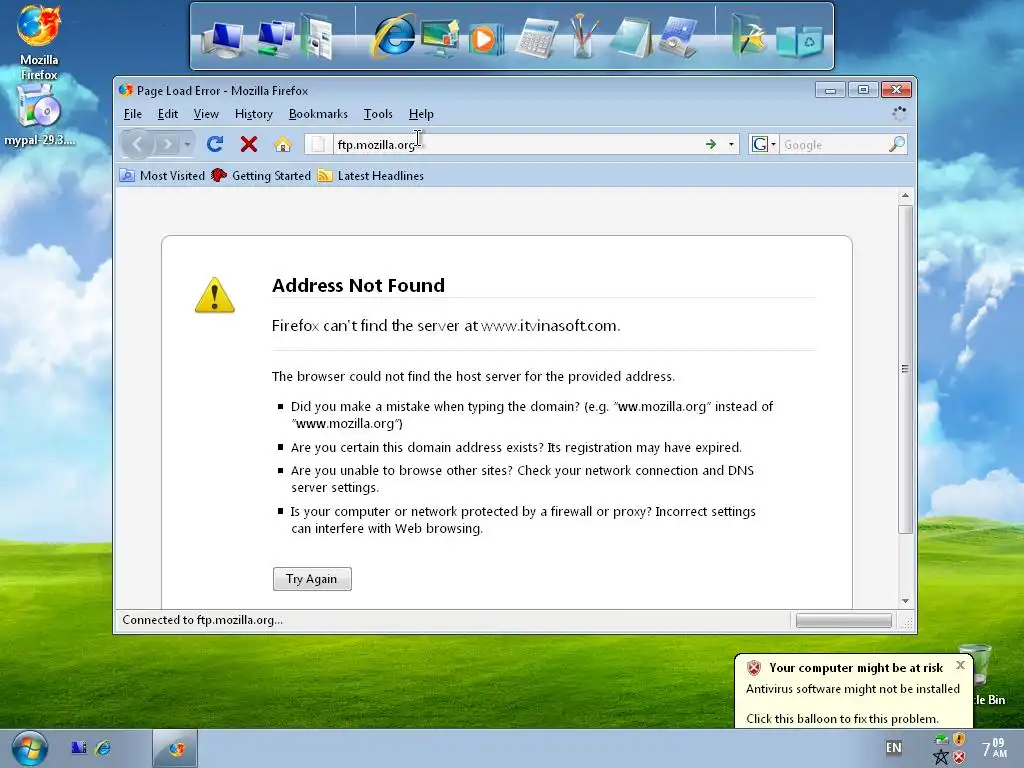Open the View menu
Image resolution: width=1024 pixels, height=768 pixels.
pyautogui.click(x=206, y=114)
